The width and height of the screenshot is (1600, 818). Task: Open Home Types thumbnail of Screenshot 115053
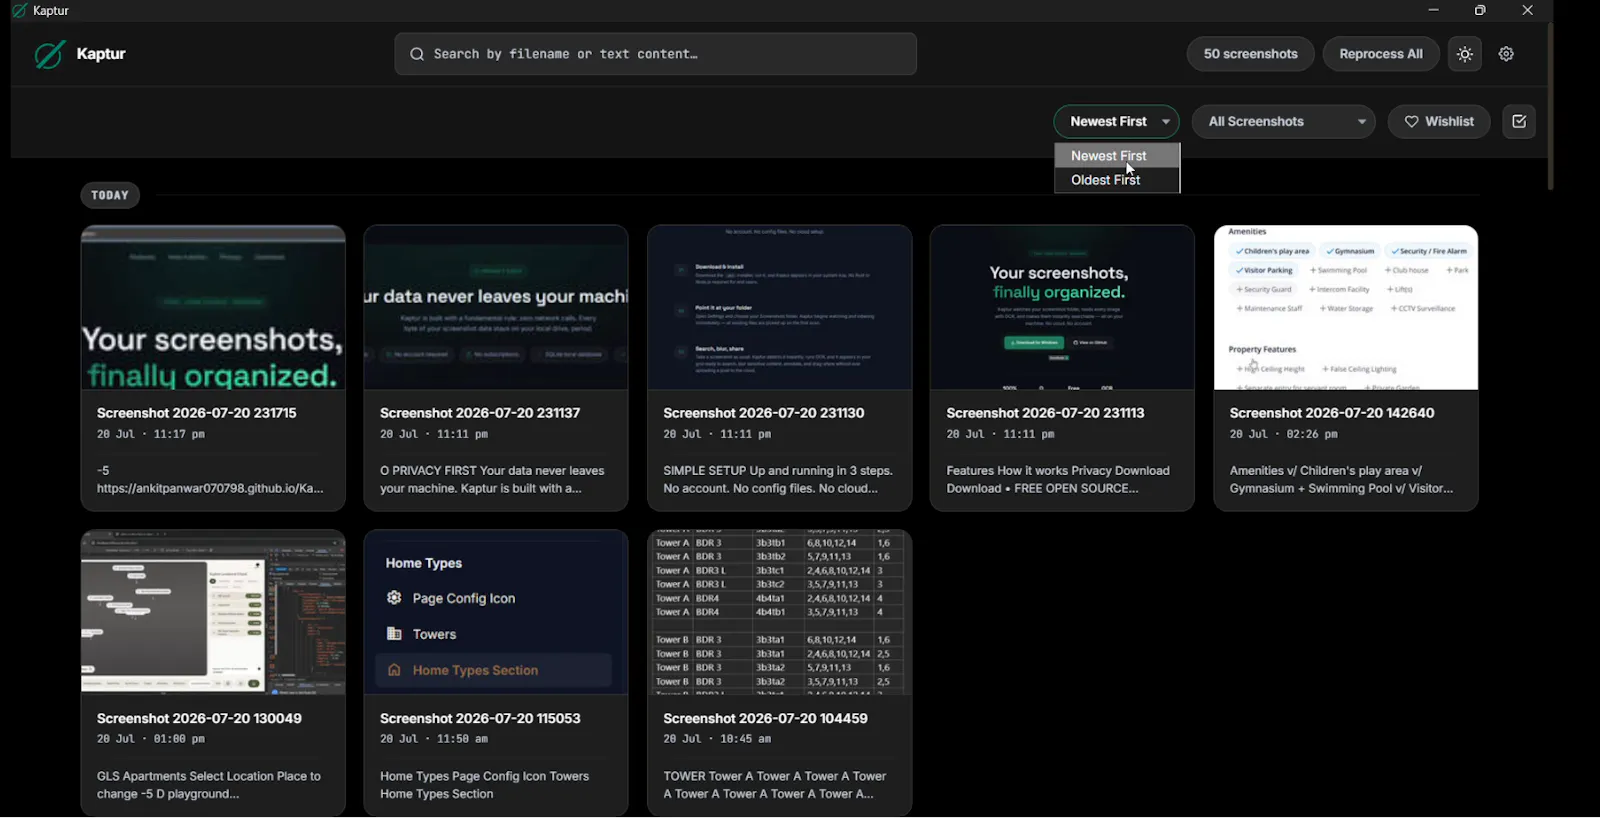click(x=496, y=612)
